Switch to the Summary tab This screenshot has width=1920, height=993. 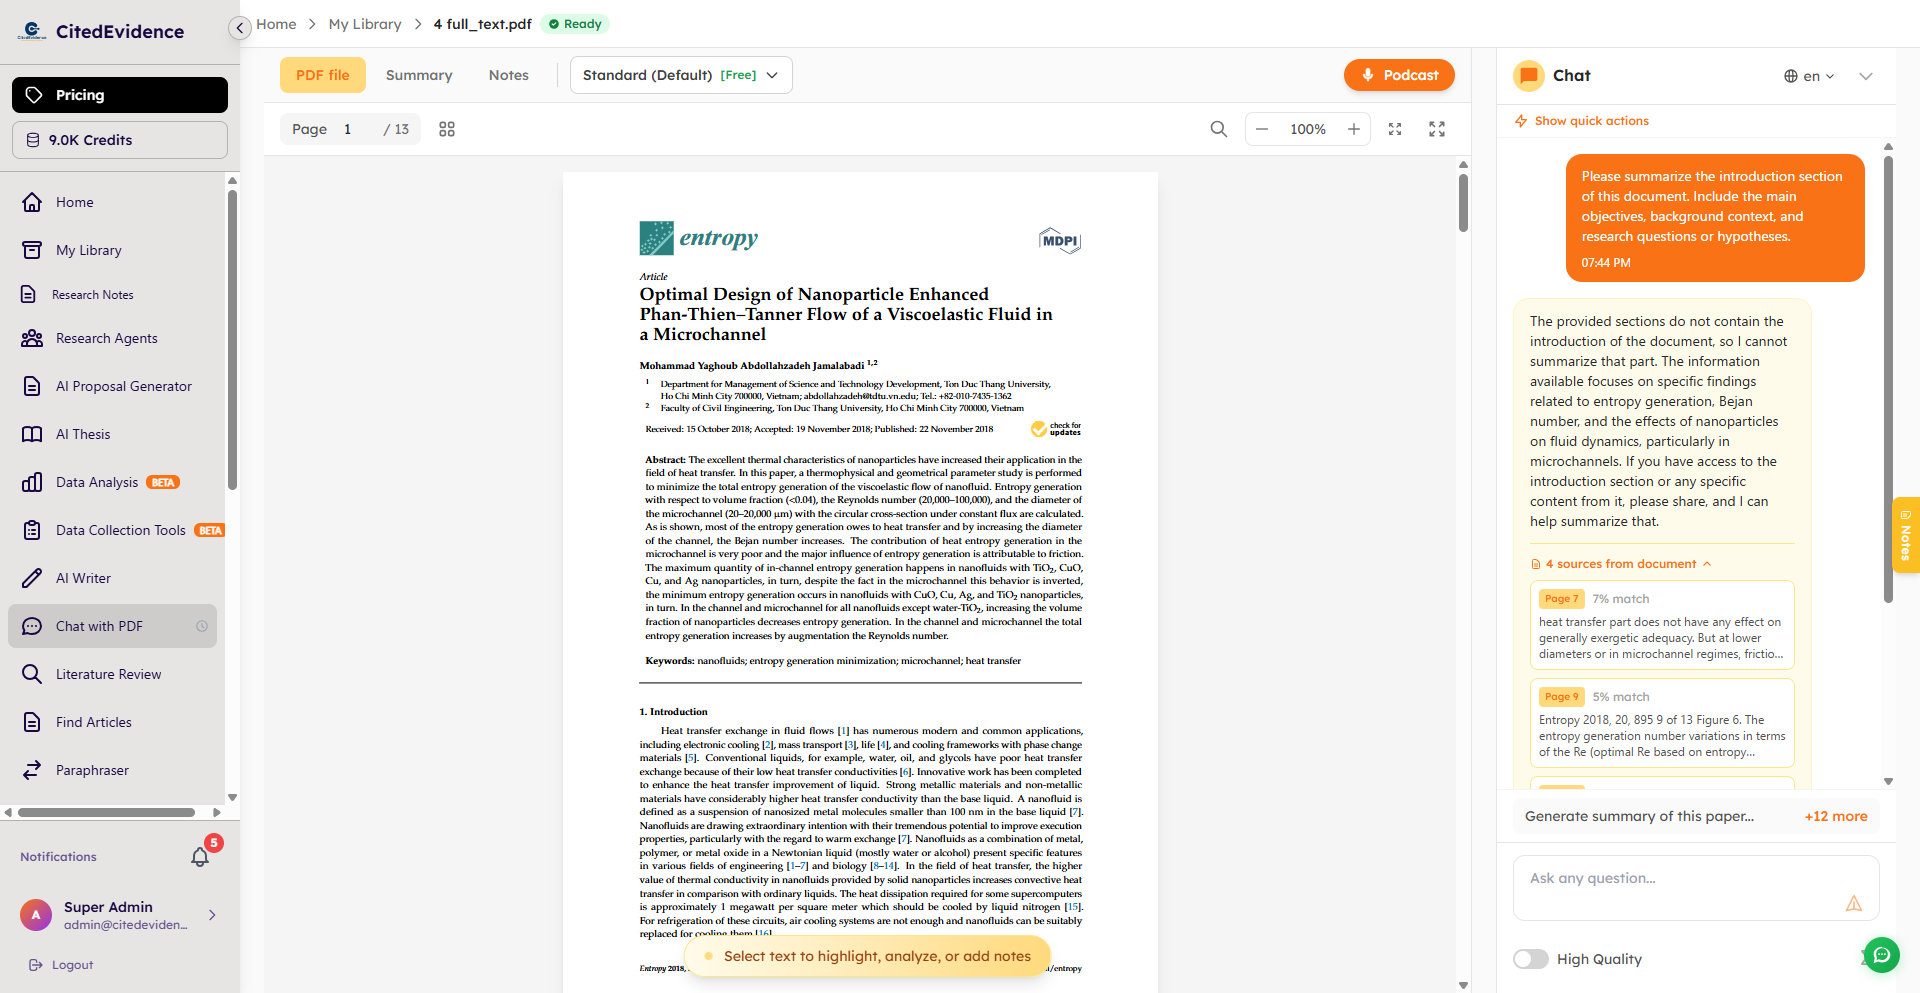pos(419,75)
